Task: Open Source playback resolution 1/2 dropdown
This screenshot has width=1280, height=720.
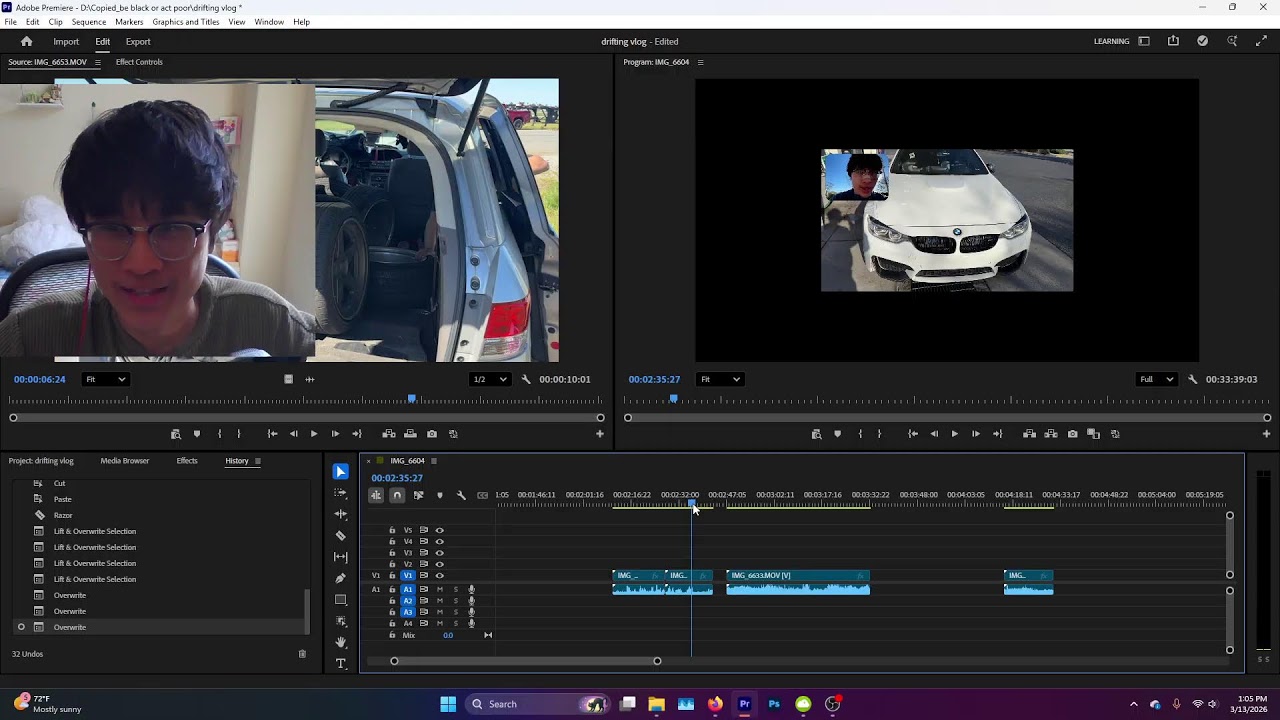Action: [489, 379]
